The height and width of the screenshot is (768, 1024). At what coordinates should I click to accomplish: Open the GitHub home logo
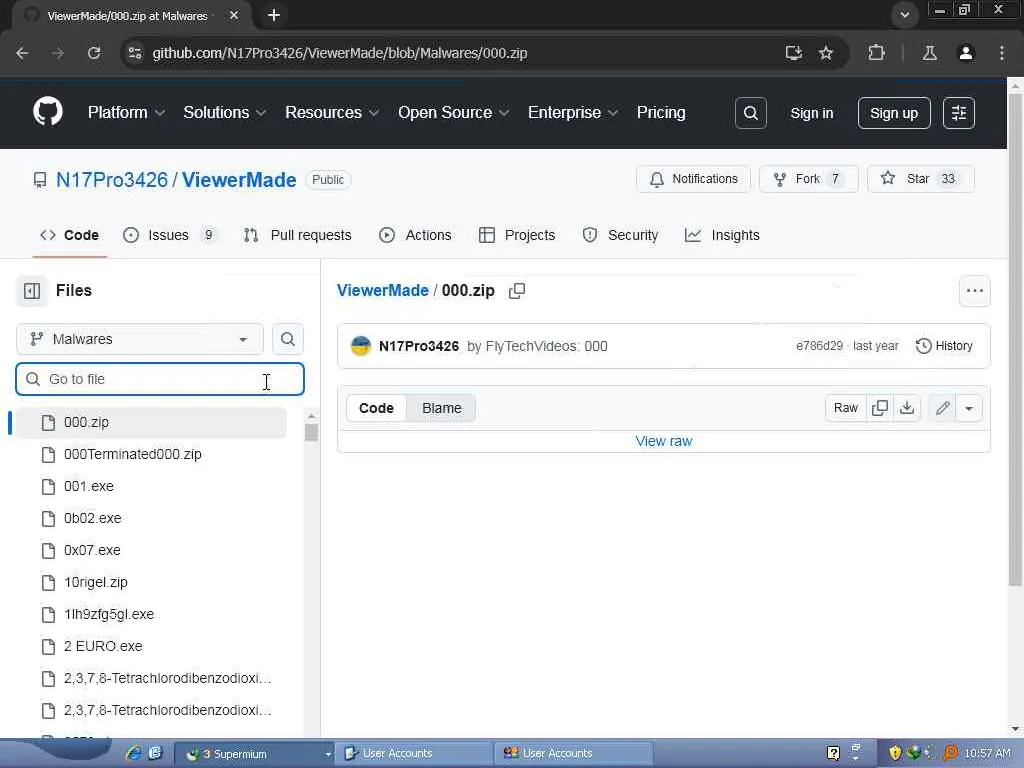click(x=48, y=112)
